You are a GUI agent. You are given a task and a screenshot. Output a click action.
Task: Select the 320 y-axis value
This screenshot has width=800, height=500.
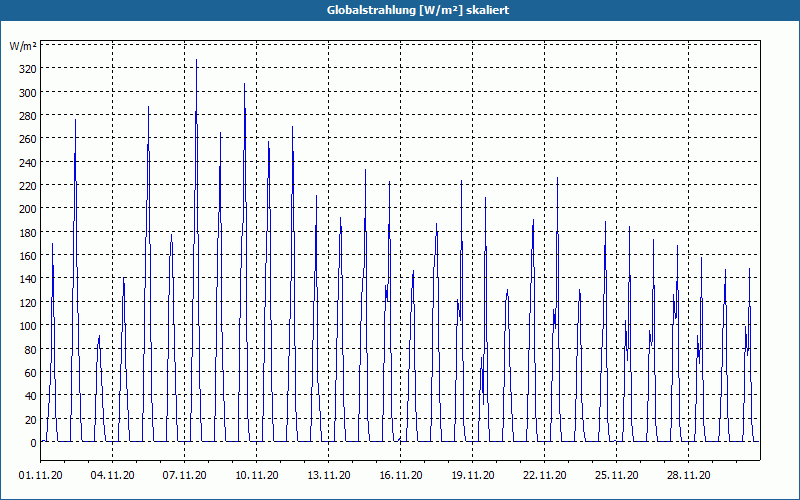28,69
